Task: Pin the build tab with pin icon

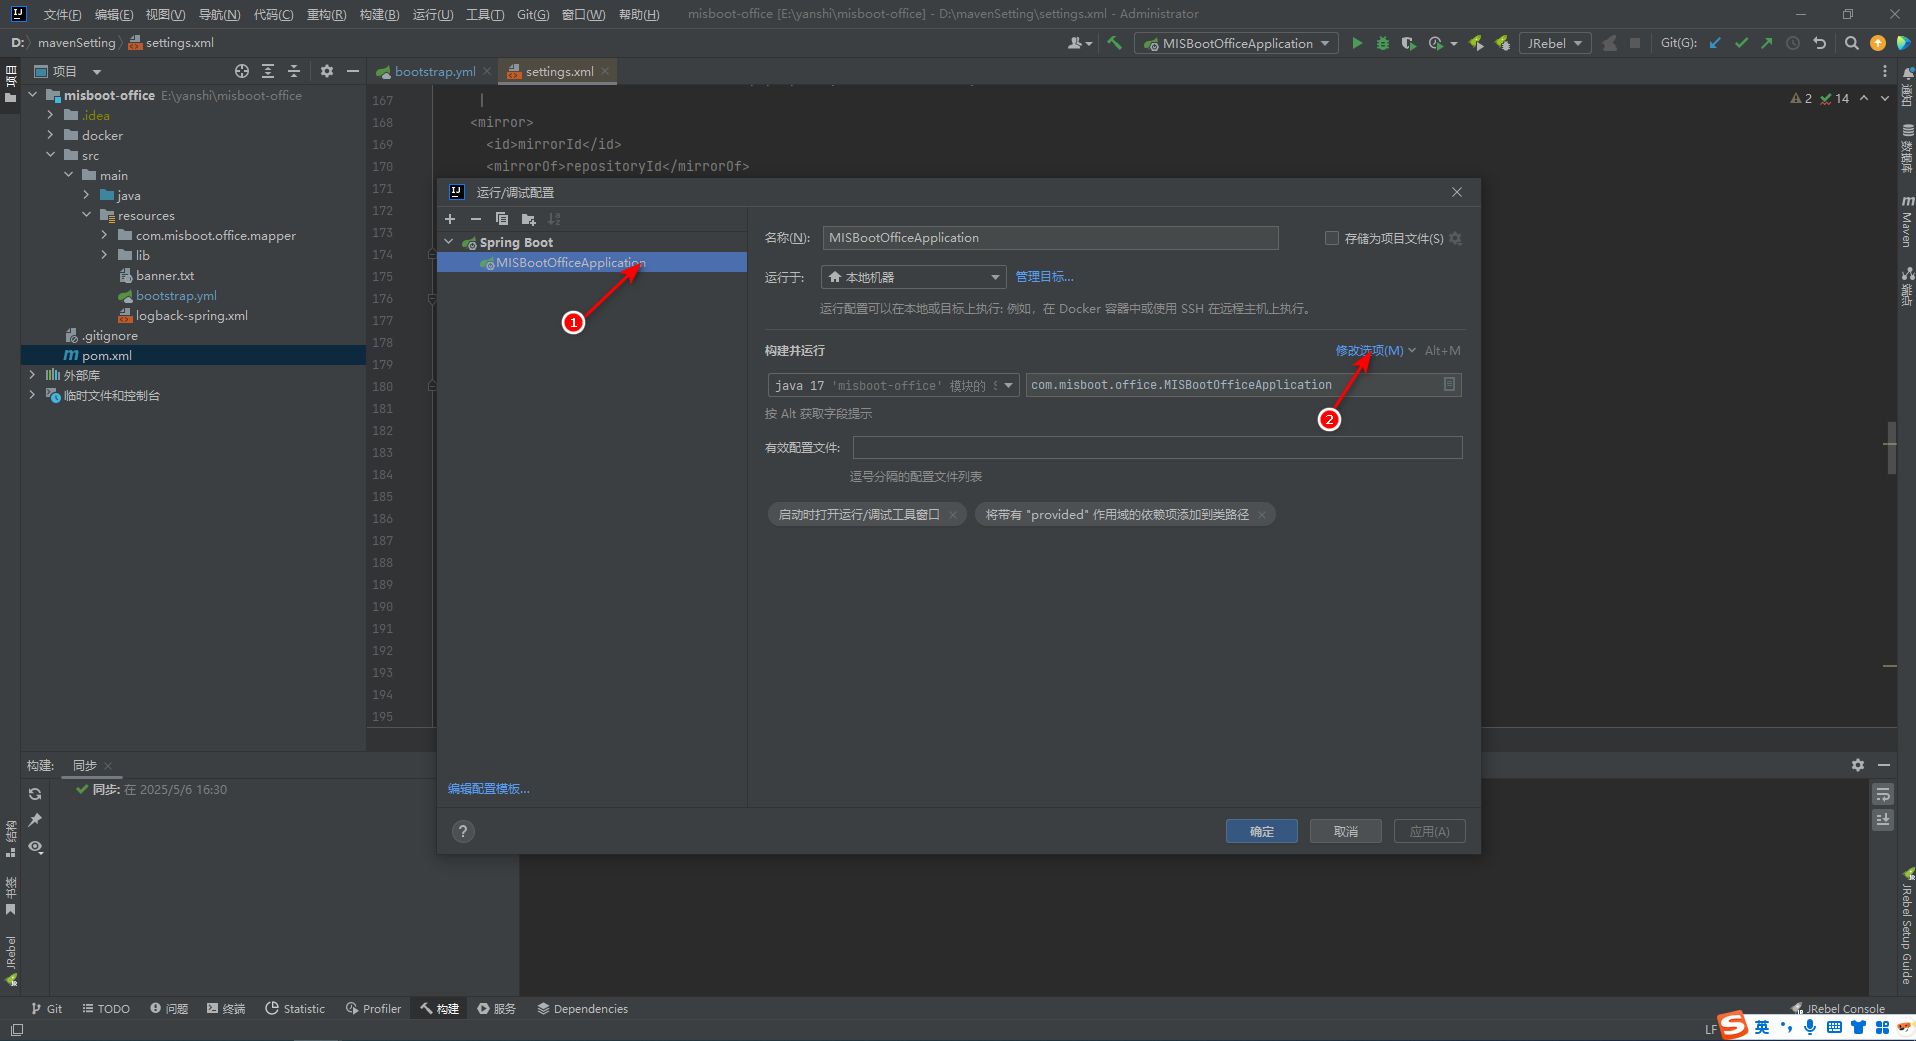Action: point(35,820)
